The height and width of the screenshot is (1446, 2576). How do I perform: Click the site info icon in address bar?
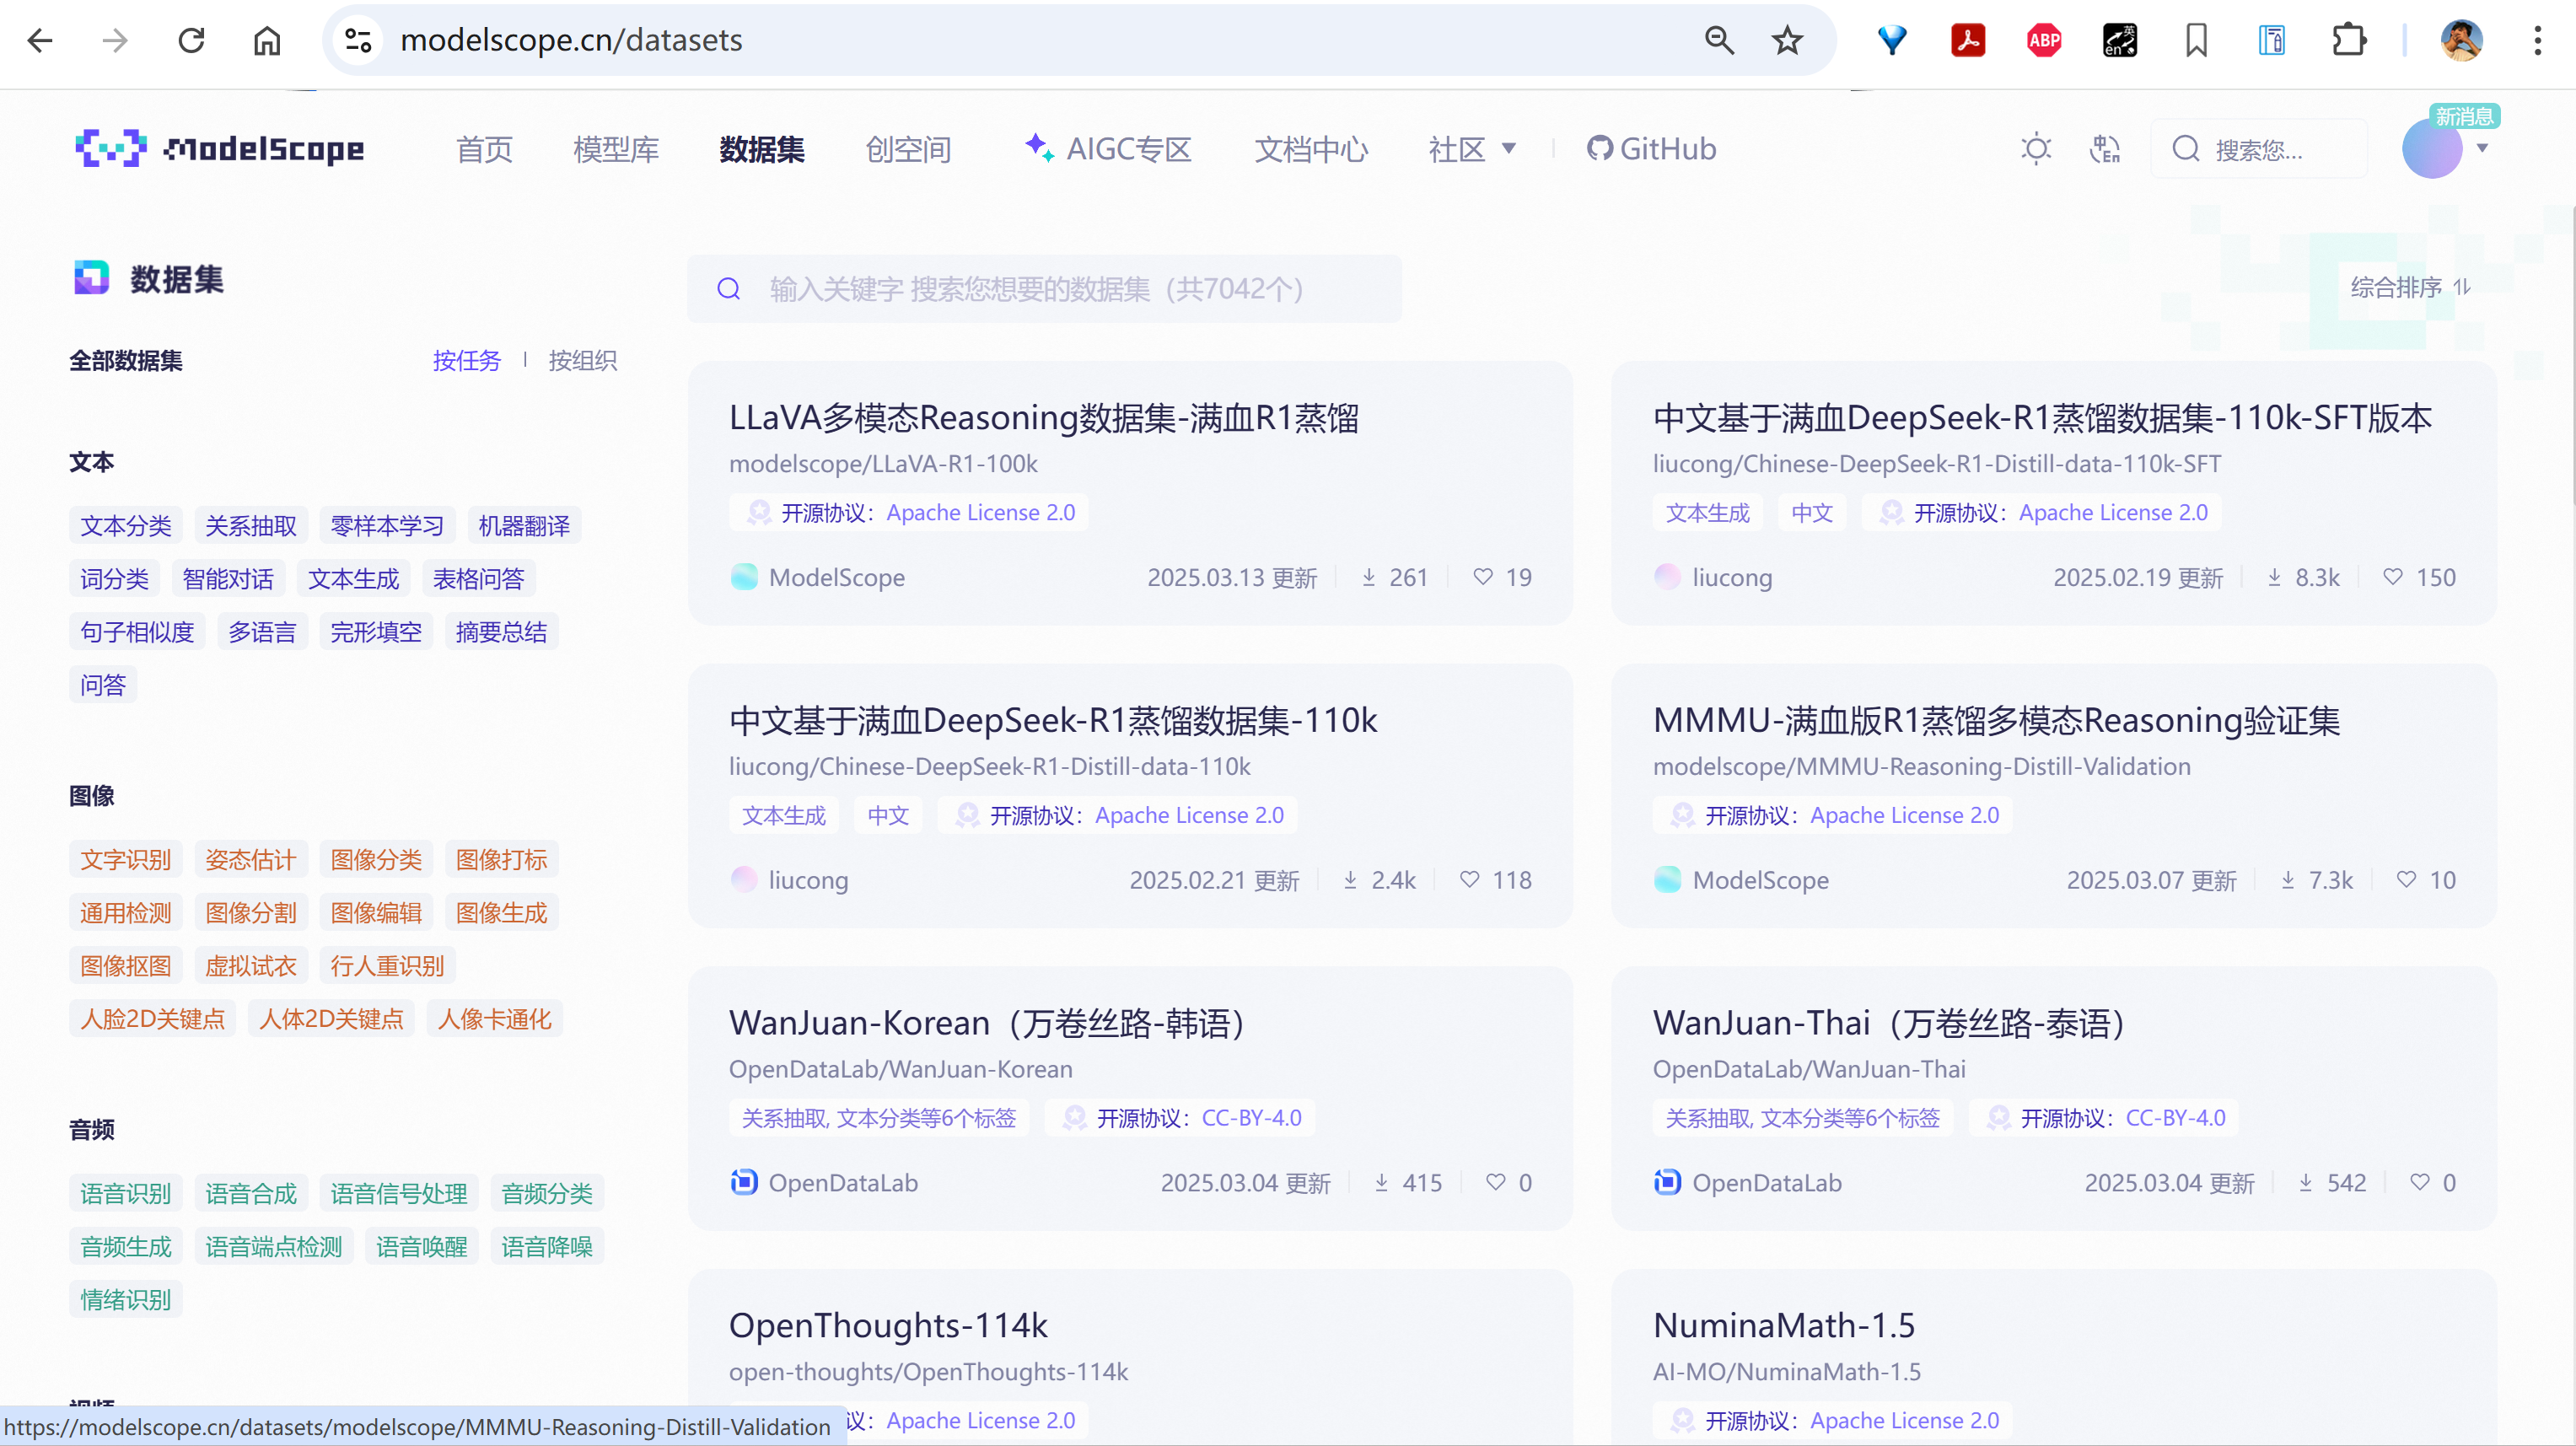coord(357,41)
